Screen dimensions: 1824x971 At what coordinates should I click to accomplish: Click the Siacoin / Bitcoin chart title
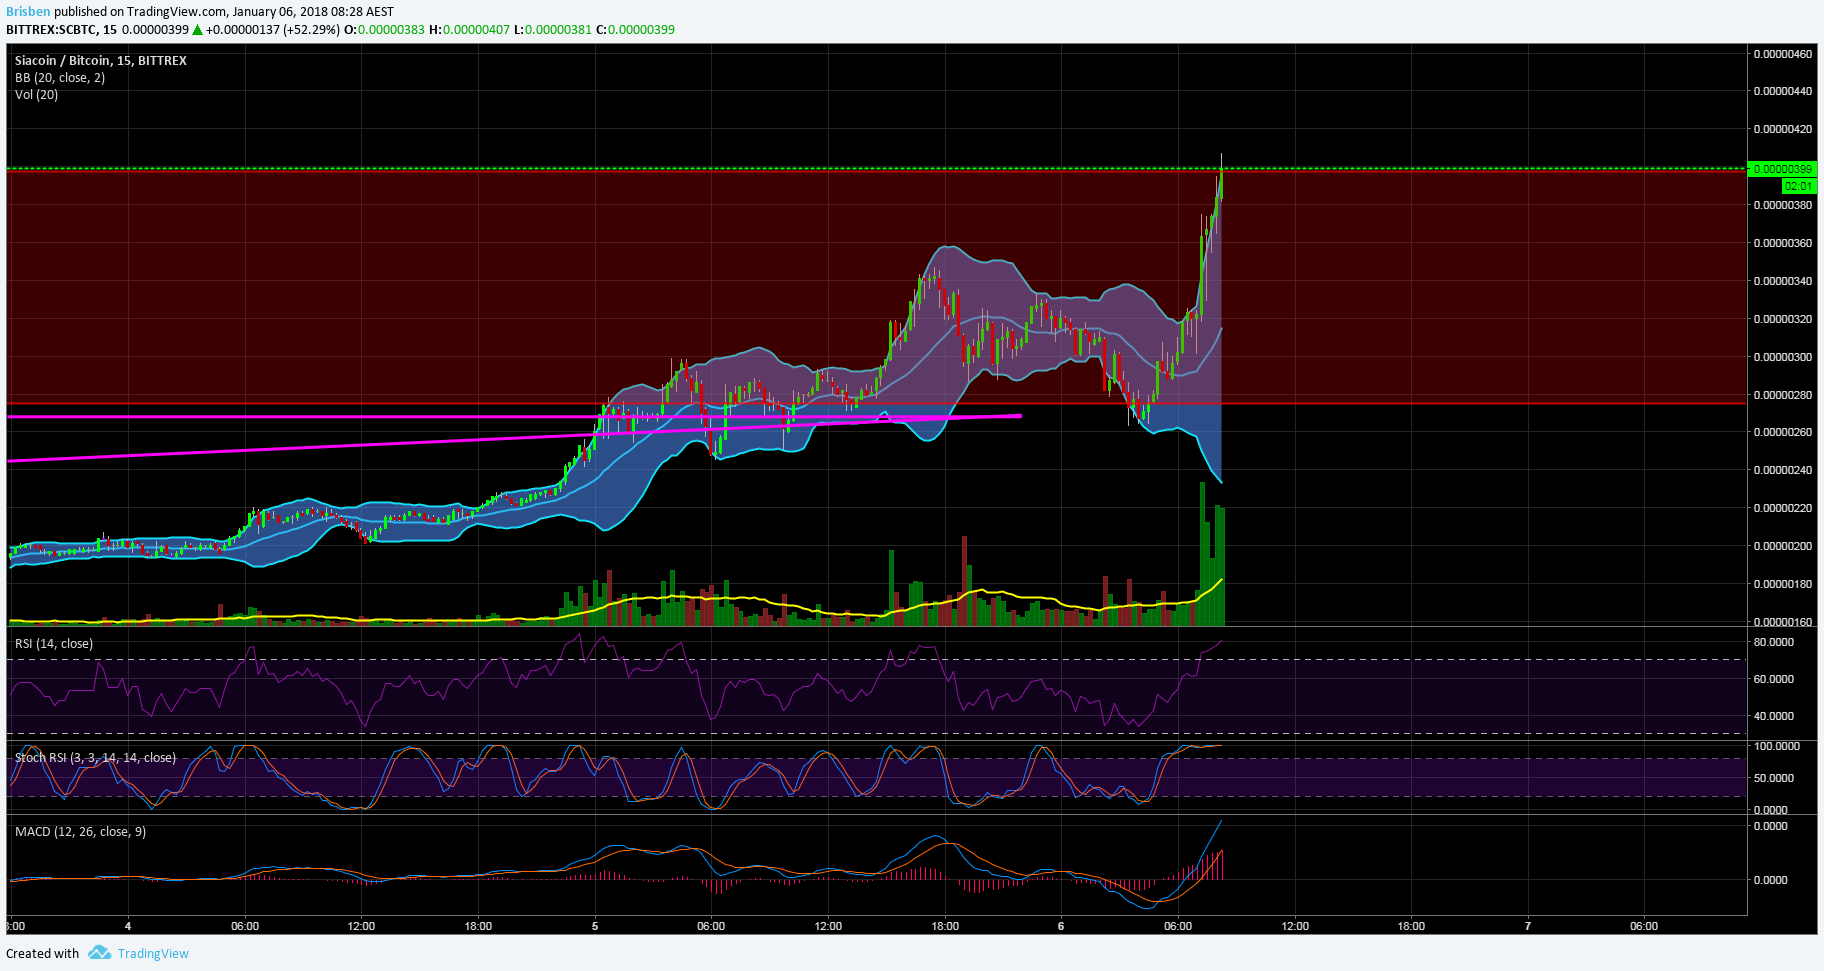point(101,60)
